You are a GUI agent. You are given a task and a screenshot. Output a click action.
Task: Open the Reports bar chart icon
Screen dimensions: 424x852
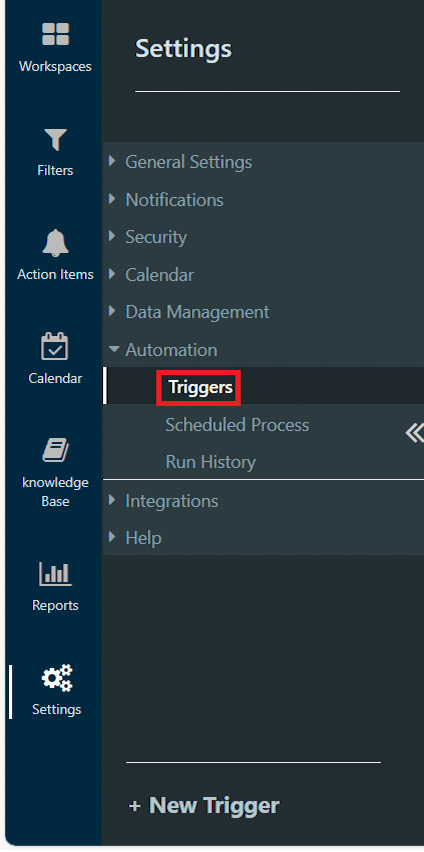(x=55, y=574)
